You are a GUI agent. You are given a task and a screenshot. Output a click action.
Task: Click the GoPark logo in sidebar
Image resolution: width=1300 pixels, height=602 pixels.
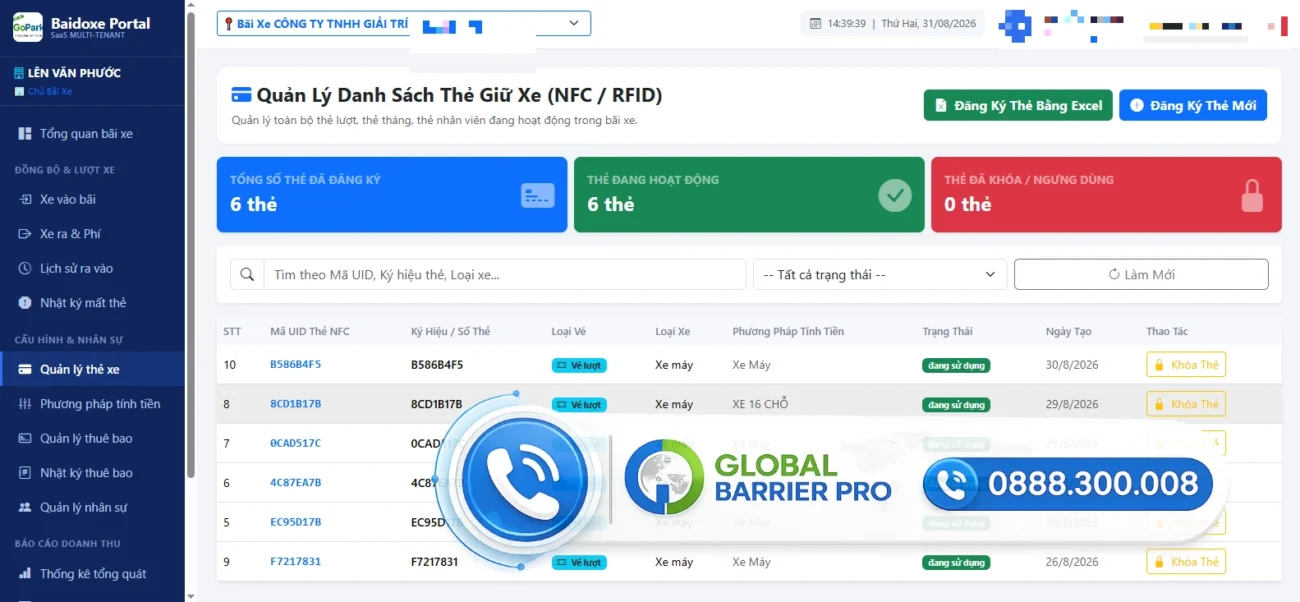click(28, 27)
